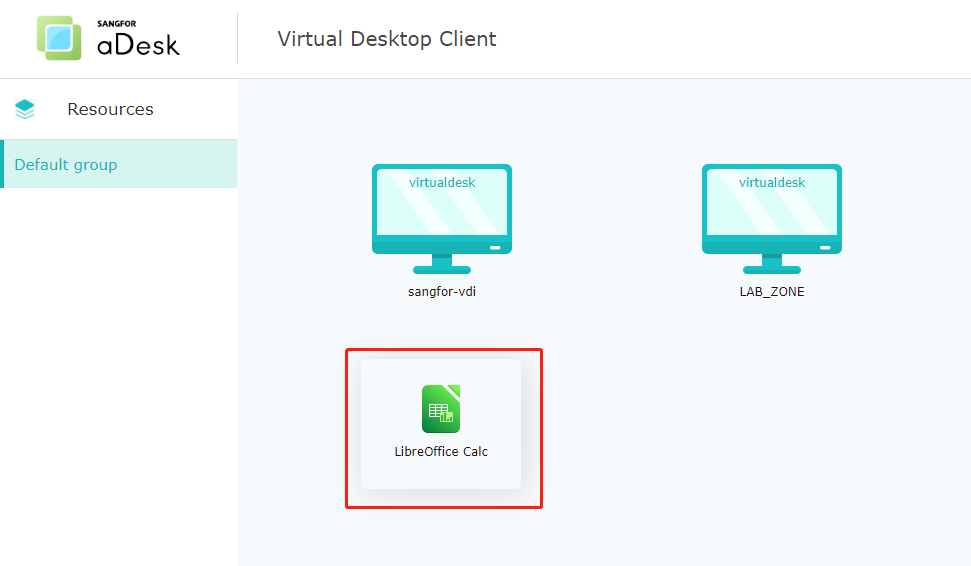Image resolution: width=971 pixels, height=566 pixels.
Task: Click the sangfor-vdi label text
Action: point(442,292)
